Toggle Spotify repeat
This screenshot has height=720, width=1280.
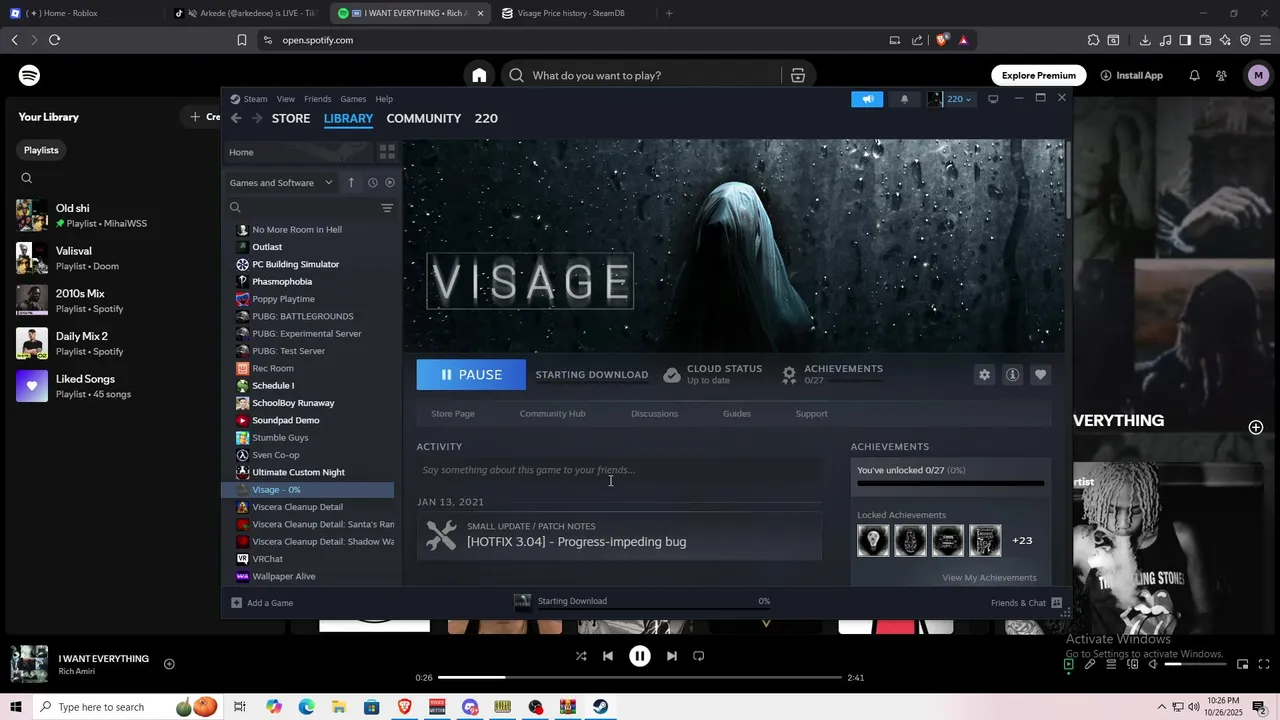pyautogui.click(x=699, y=656)
